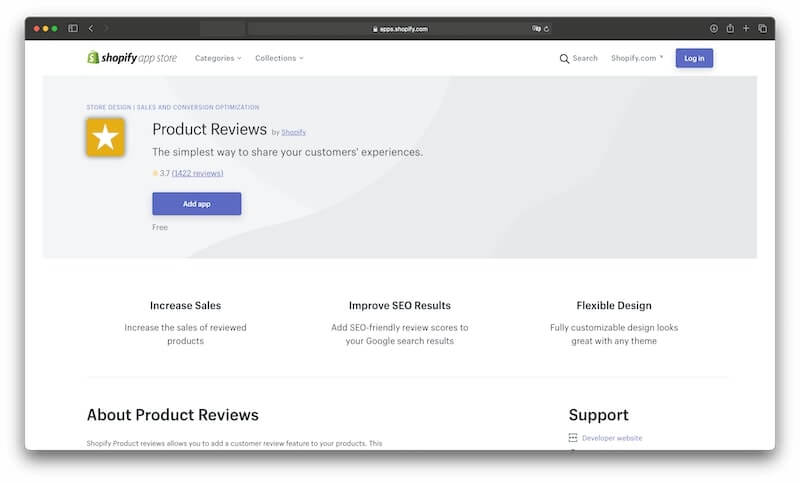Click the 'About Product Reviews' heading
The image size is (800, 483).
click(172, 415)
